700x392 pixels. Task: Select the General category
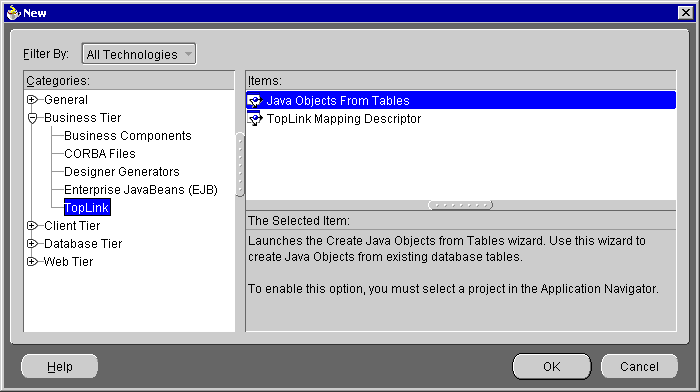tap(66, 100)
